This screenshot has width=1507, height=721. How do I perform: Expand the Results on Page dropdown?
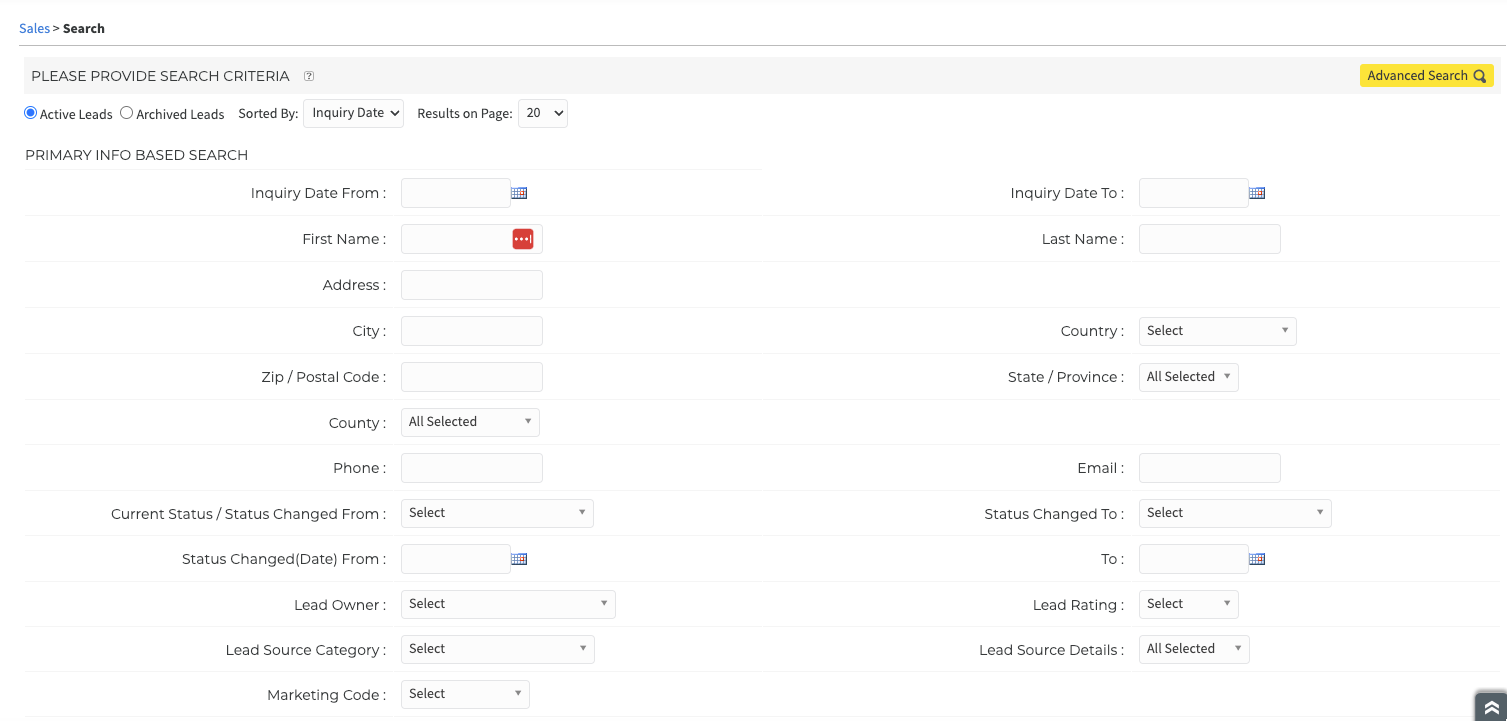[542, 113]
